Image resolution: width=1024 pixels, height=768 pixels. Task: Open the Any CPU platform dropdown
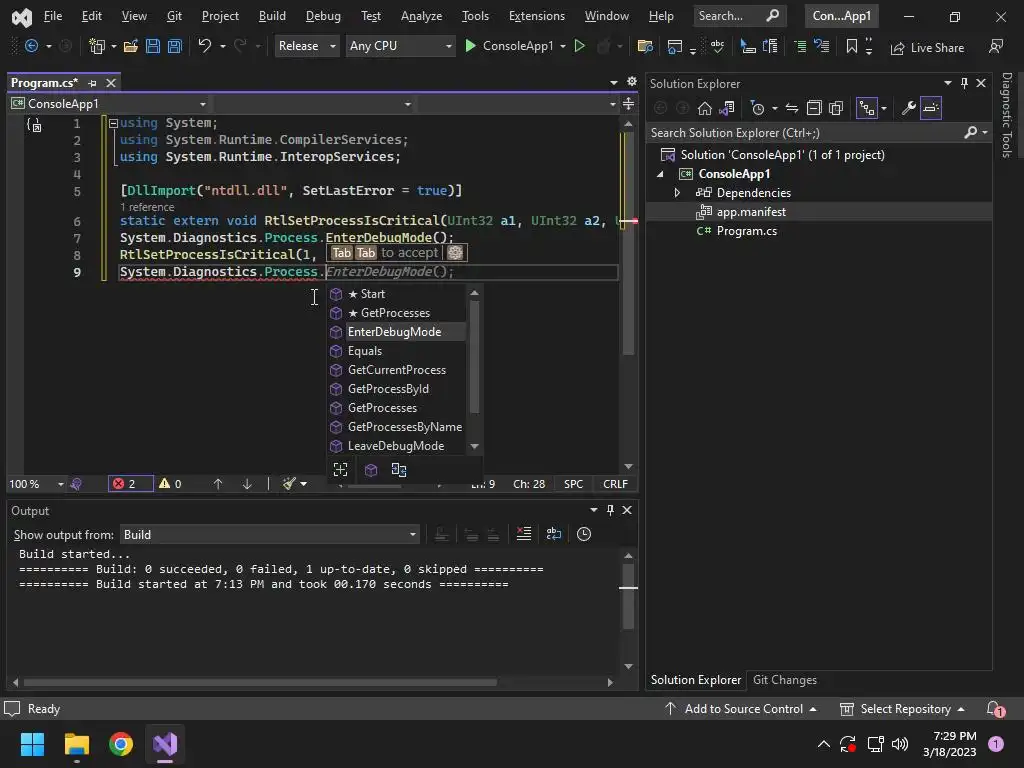(x=400, y=46)
